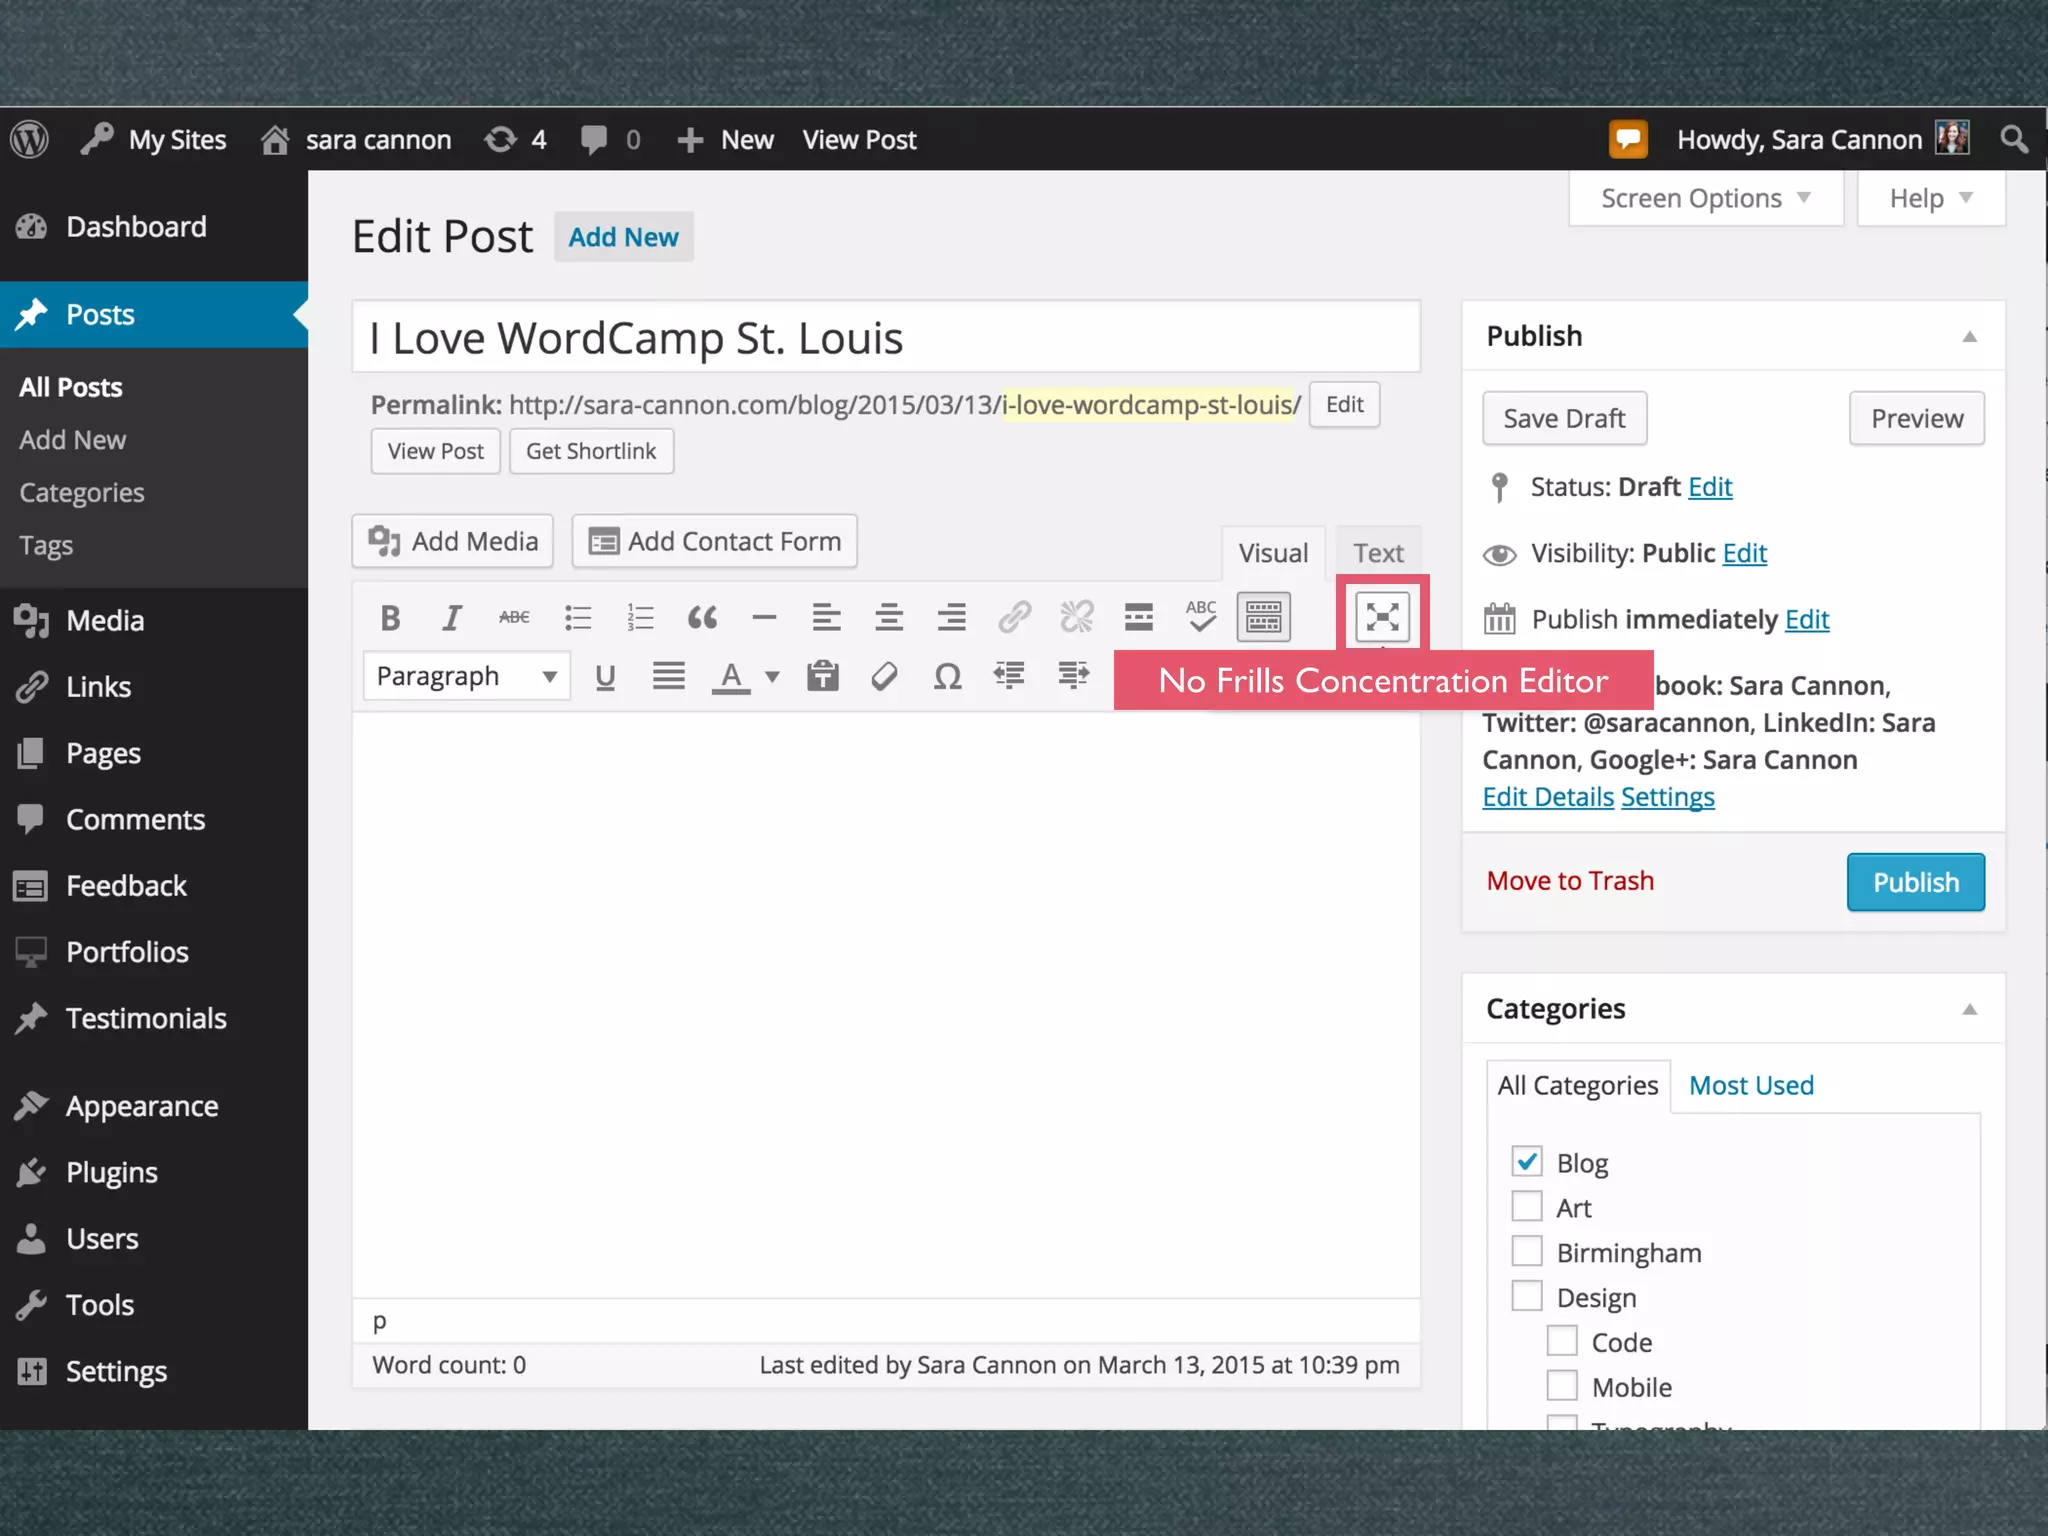2048x1536 pixels.
Task: Click the italic formatting icon
Action: (x=452, y=617)
